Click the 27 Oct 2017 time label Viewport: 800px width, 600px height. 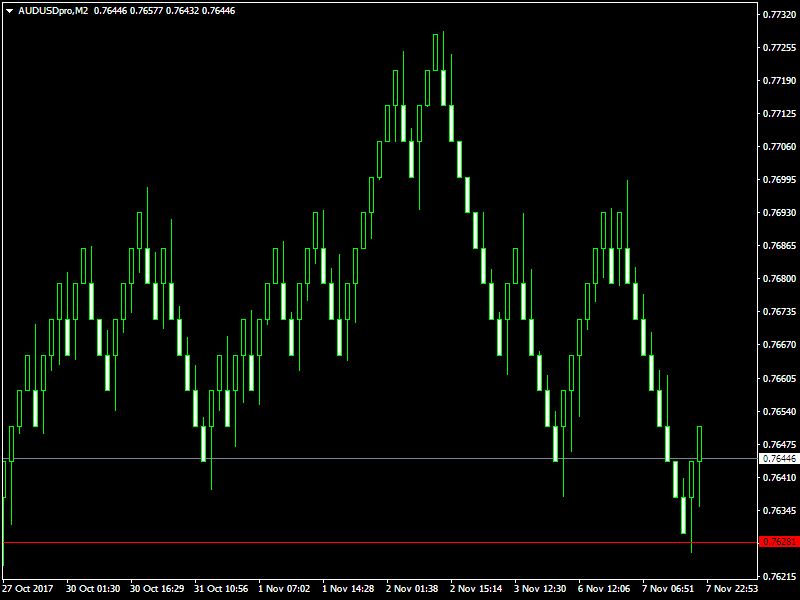pos(28,589)
